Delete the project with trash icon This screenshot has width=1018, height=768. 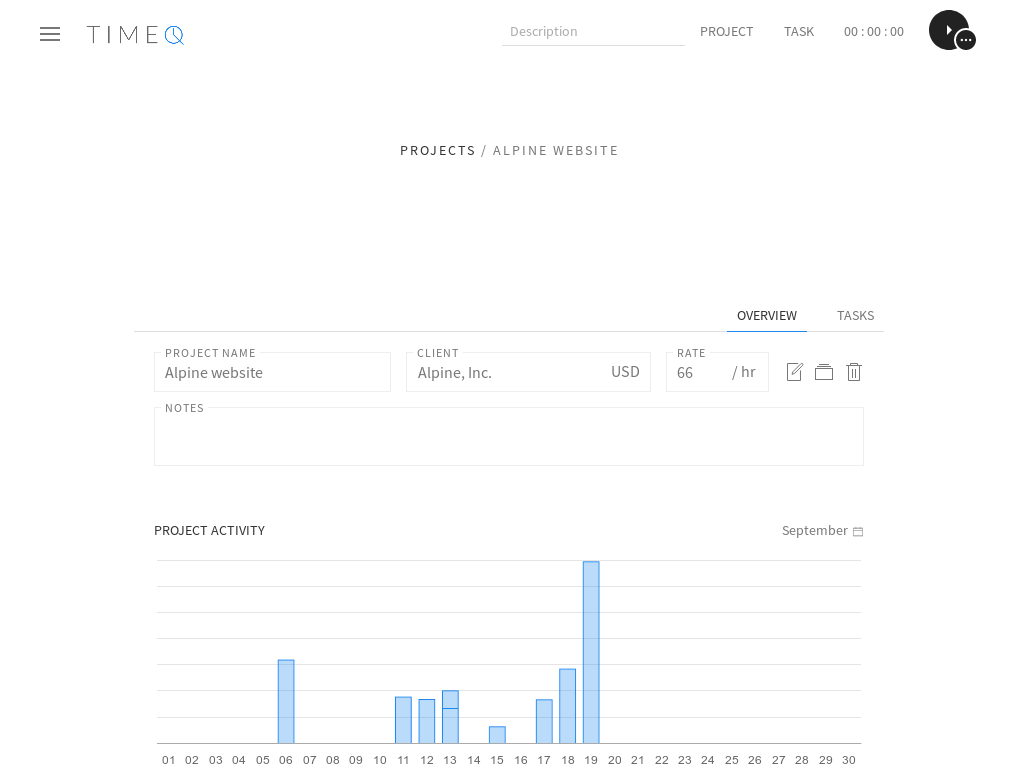(x=854, y=372)
